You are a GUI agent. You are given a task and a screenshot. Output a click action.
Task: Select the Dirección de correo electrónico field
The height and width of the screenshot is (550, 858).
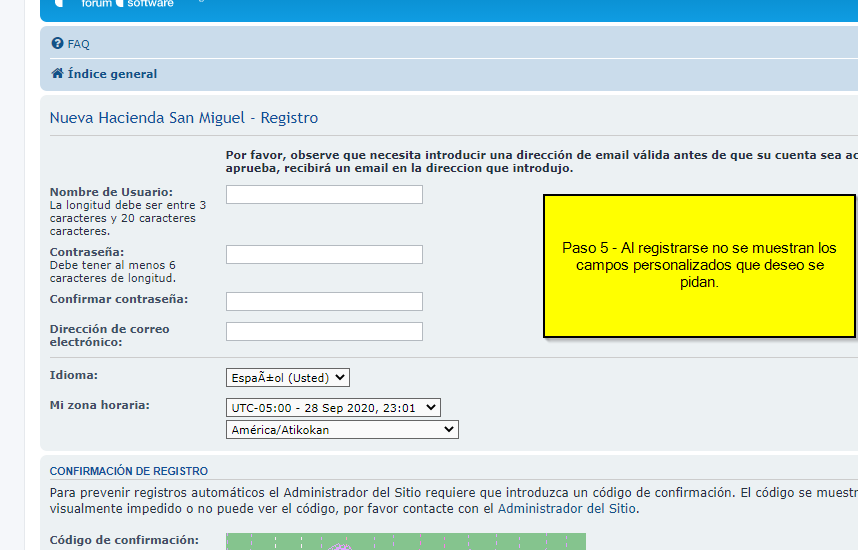[x=324, y=331]
